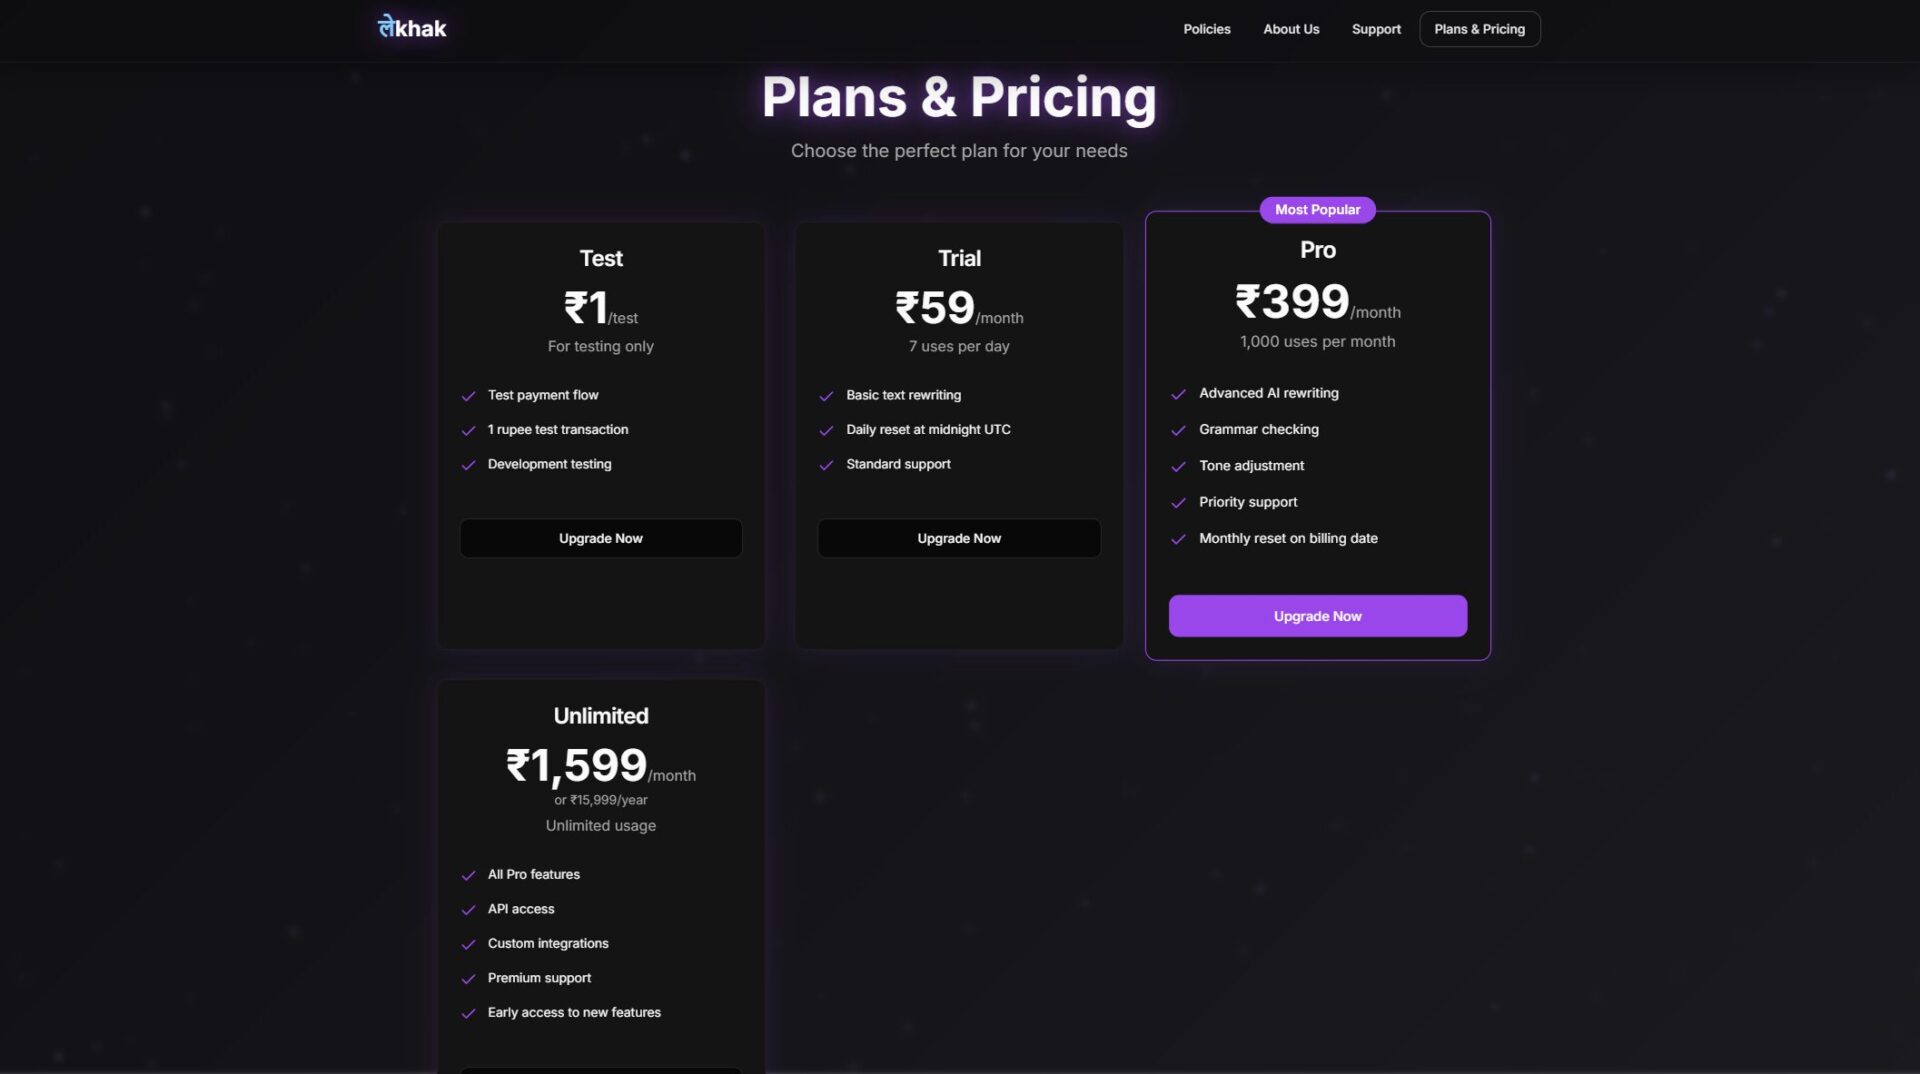Click checkmark icon beside Grammar checking
This screenshot has width=1920, height=1074.
1178,430
